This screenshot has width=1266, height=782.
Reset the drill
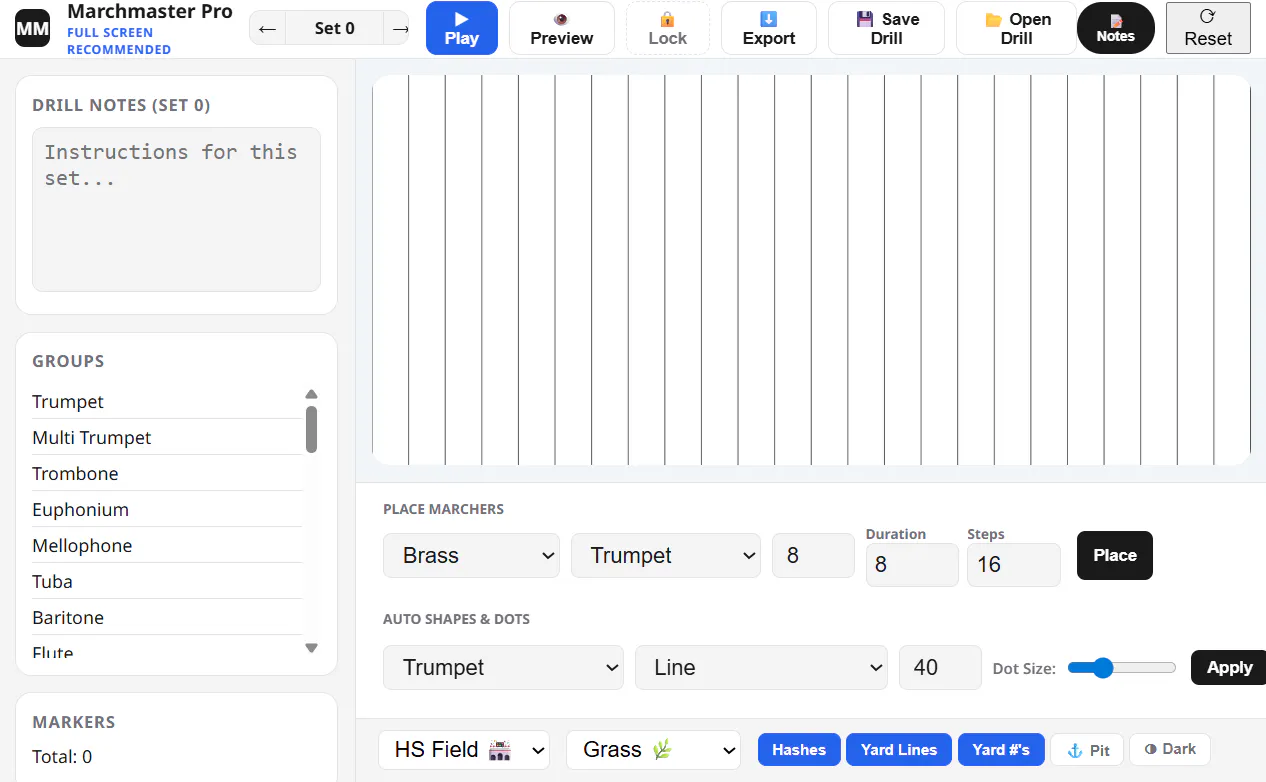(1208, 28)
